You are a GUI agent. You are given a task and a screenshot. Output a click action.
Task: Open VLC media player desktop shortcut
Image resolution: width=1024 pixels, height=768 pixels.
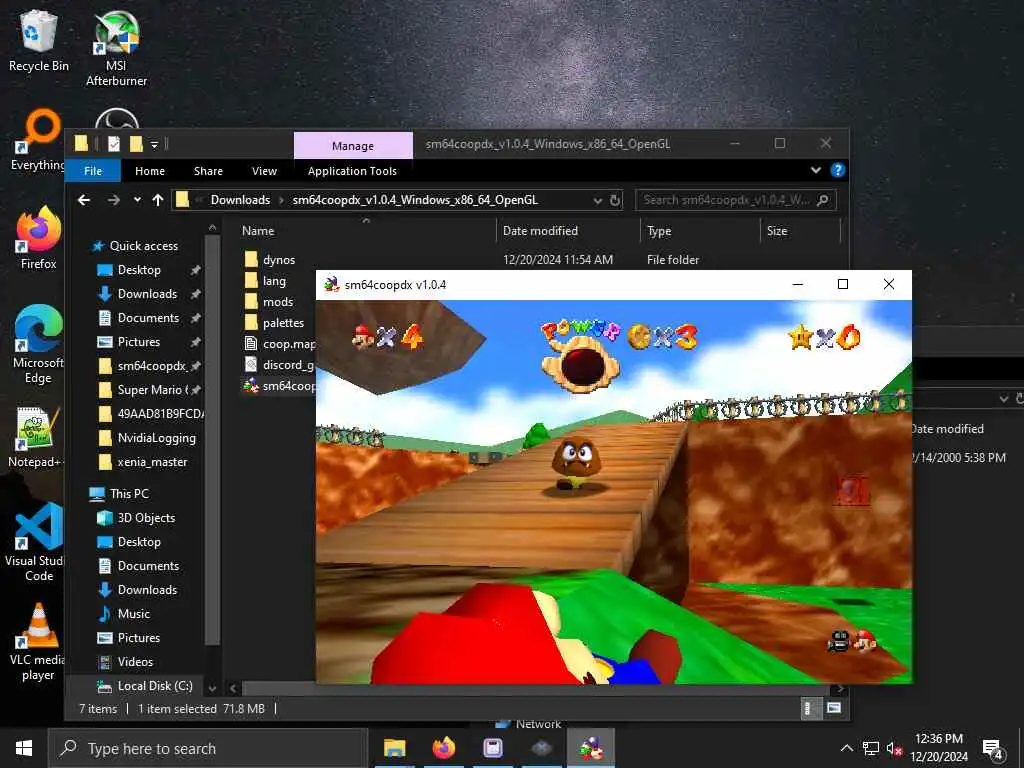pos(38,642)
